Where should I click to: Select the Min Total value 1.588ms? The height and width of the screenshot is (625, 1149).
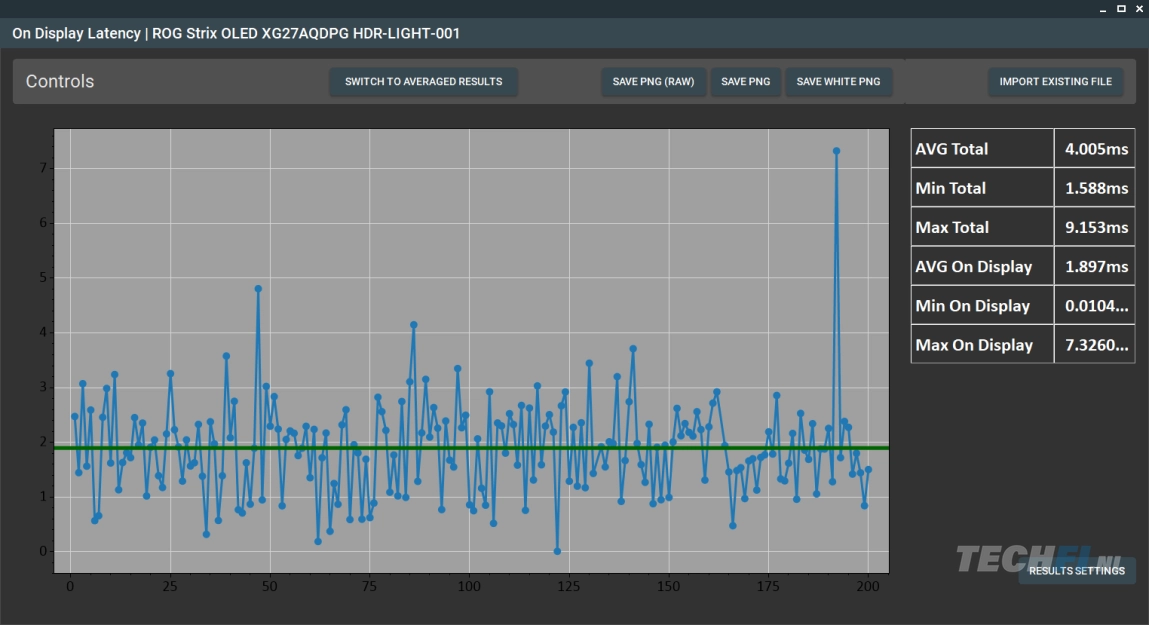click(1095, 188)
